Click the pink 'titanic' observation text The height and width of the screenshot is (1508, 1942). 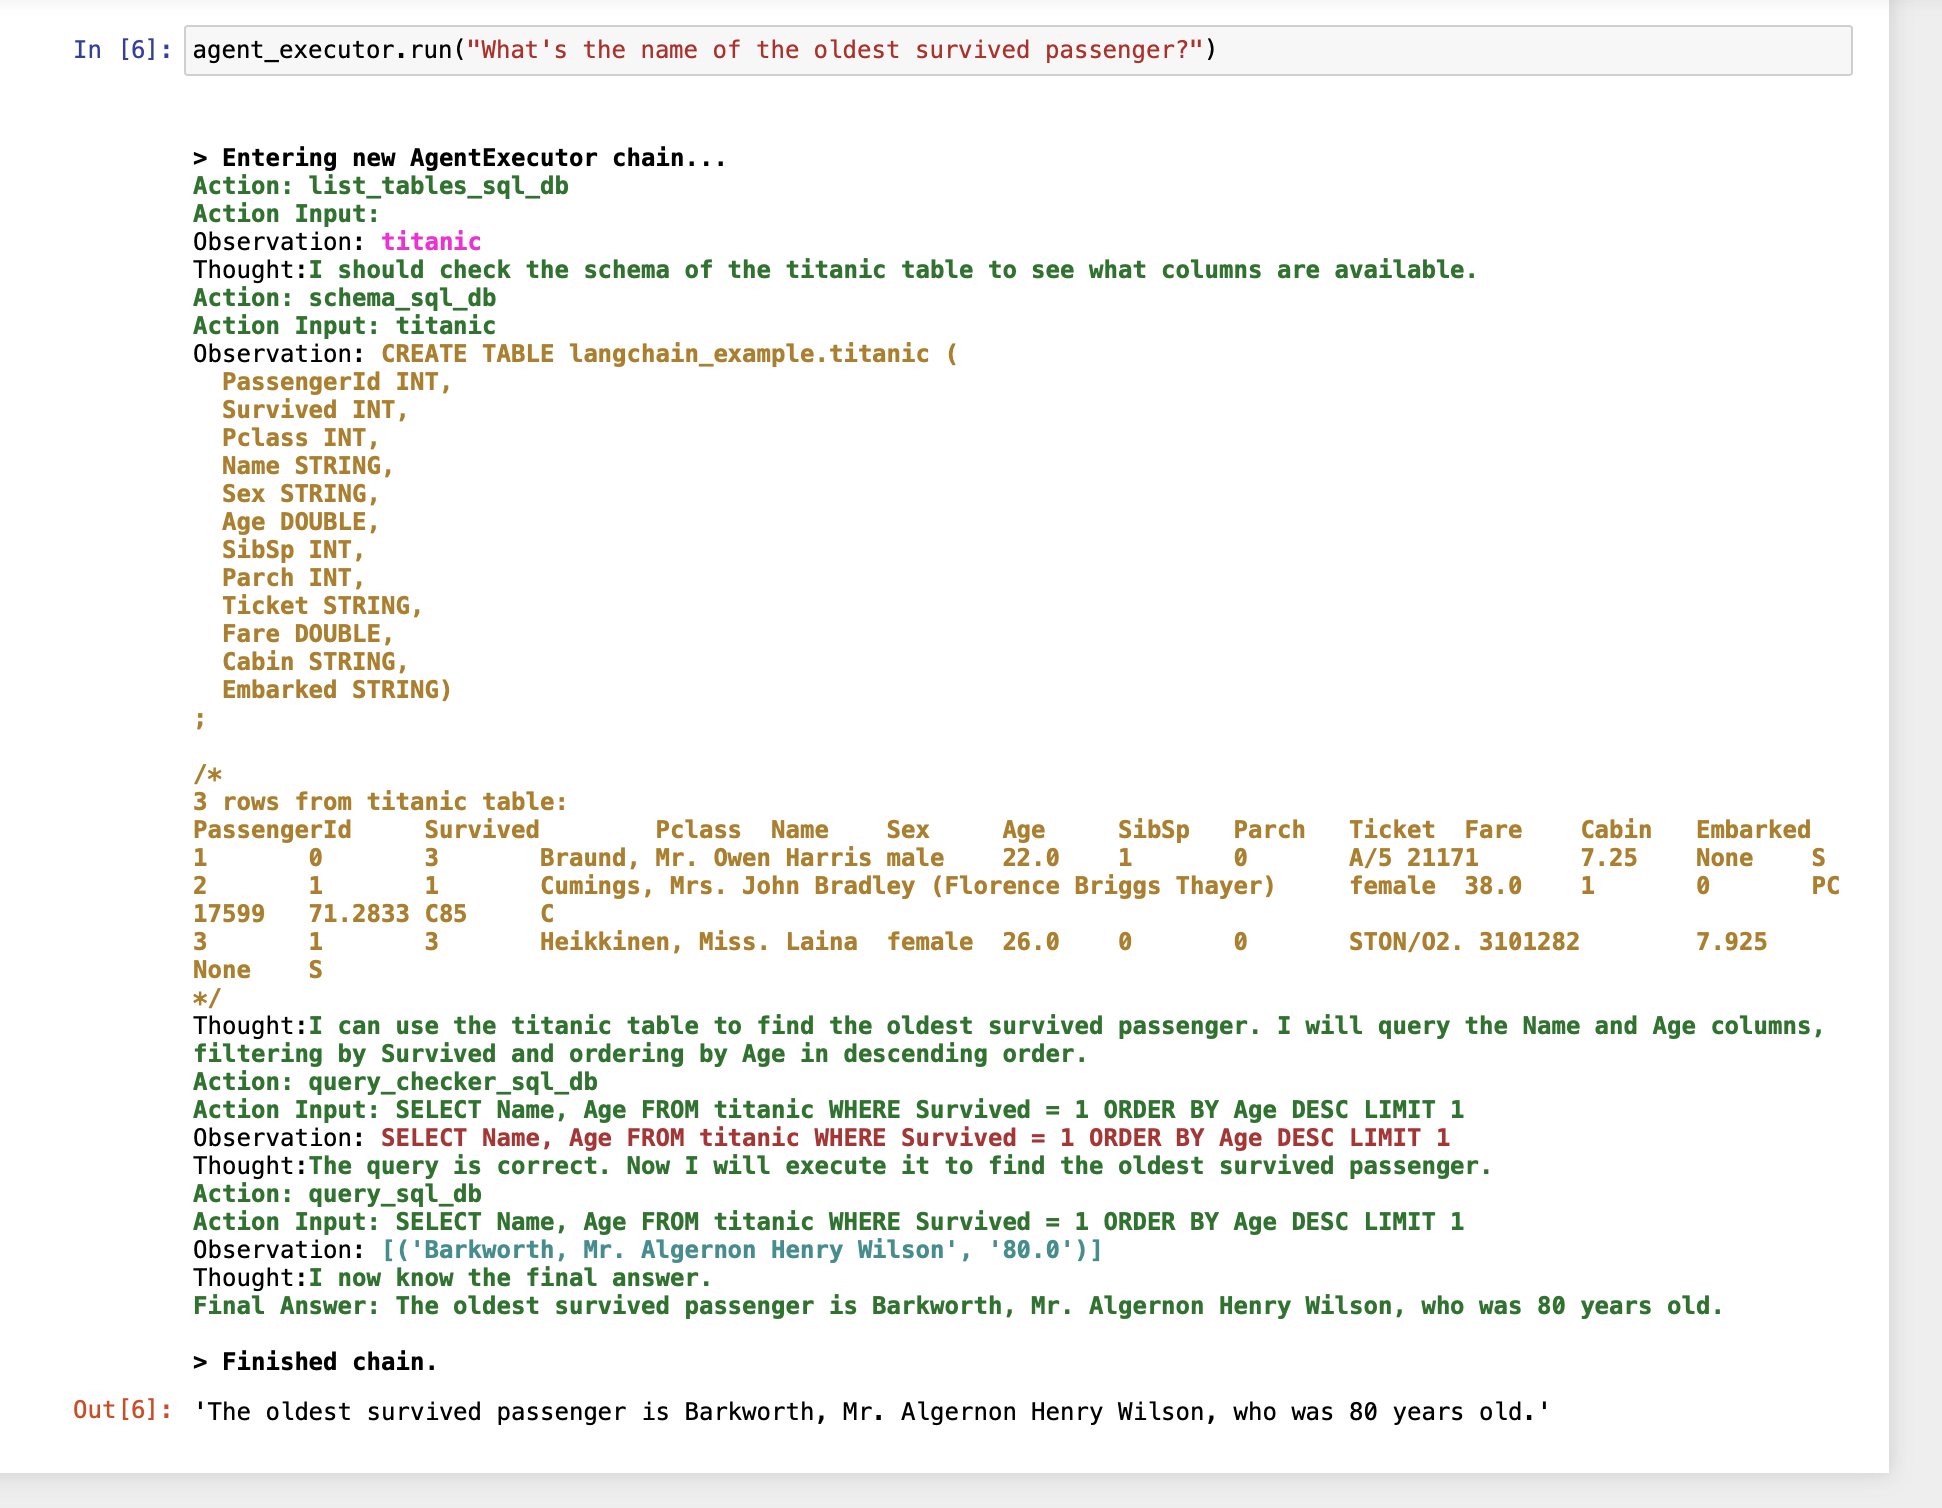(431, 242)
